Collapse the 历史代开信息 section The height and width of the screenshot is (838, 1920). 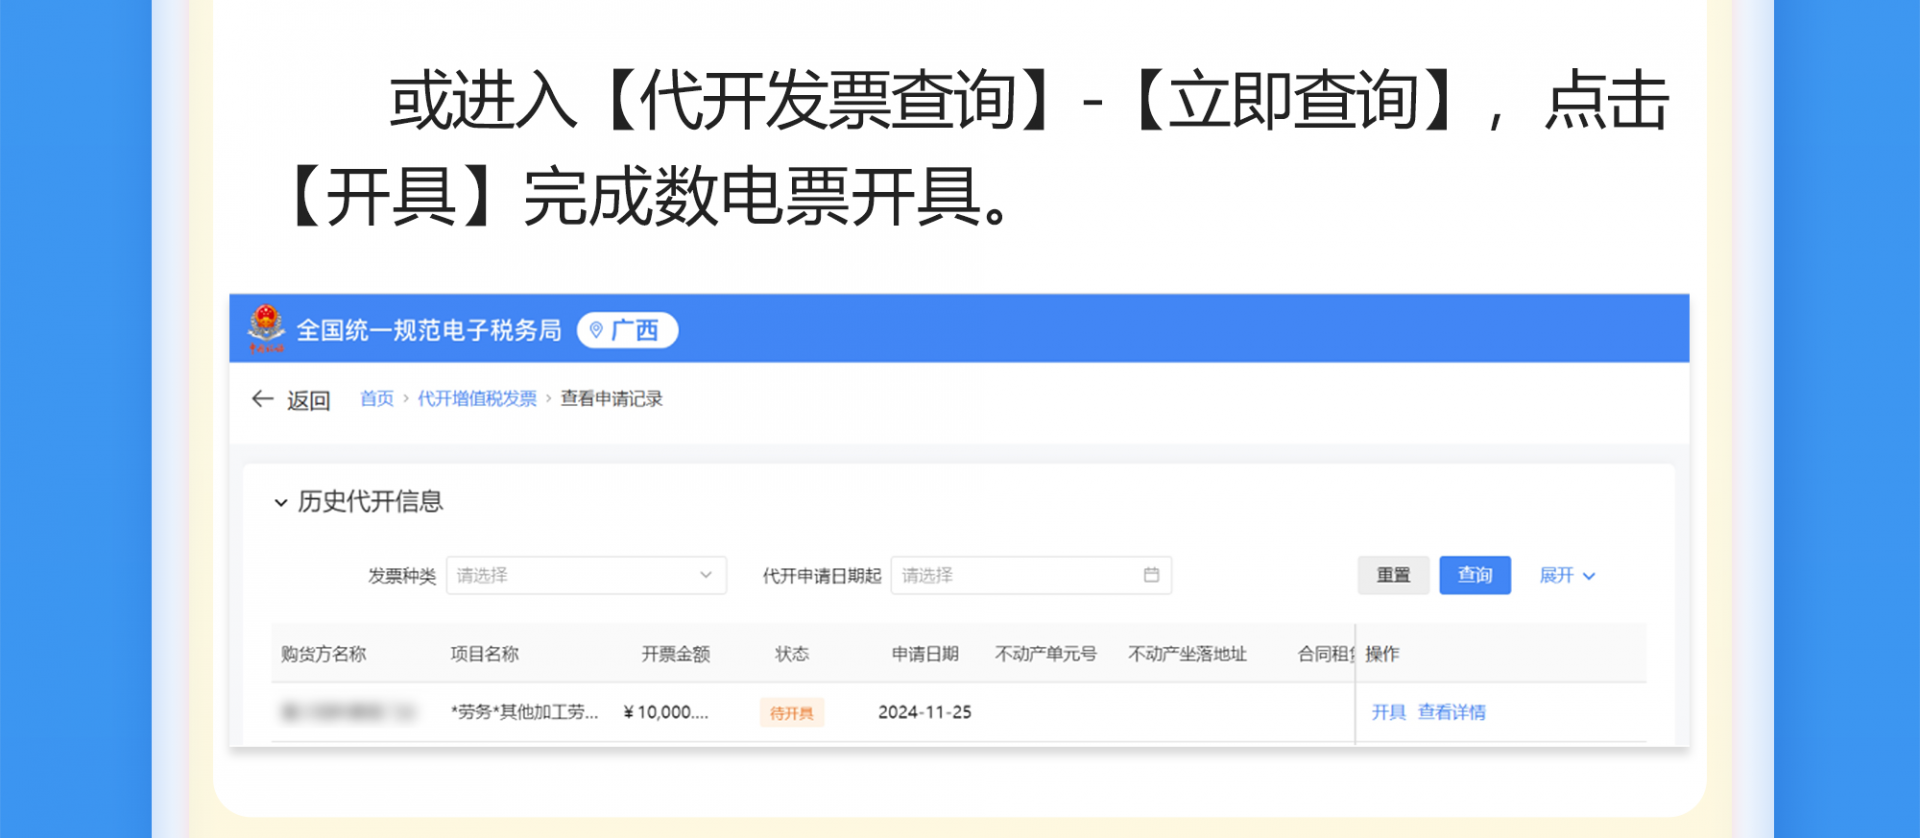[x=281, y=502]
